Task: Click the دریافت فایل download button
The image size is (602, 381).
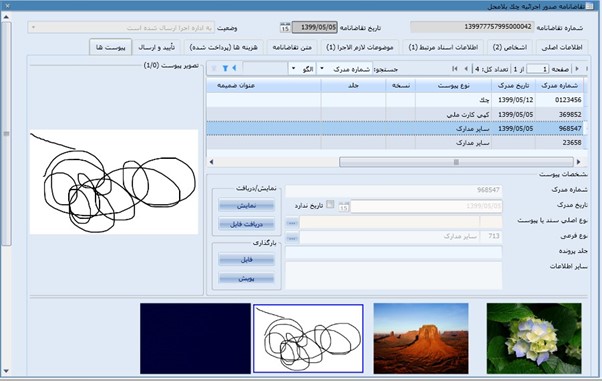Action: [246, 224]
